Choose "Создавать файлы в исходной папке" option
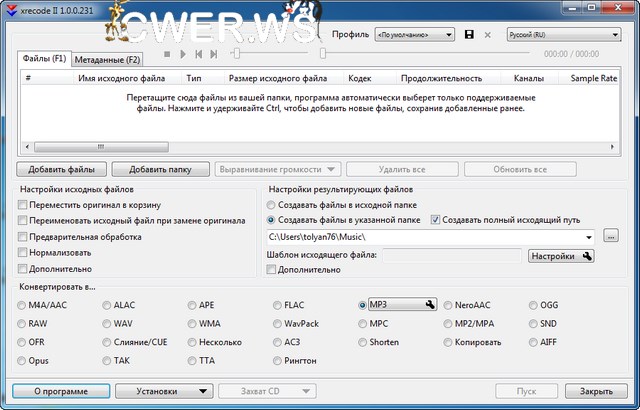Viewport: 640px width, 410px height. 272,204
